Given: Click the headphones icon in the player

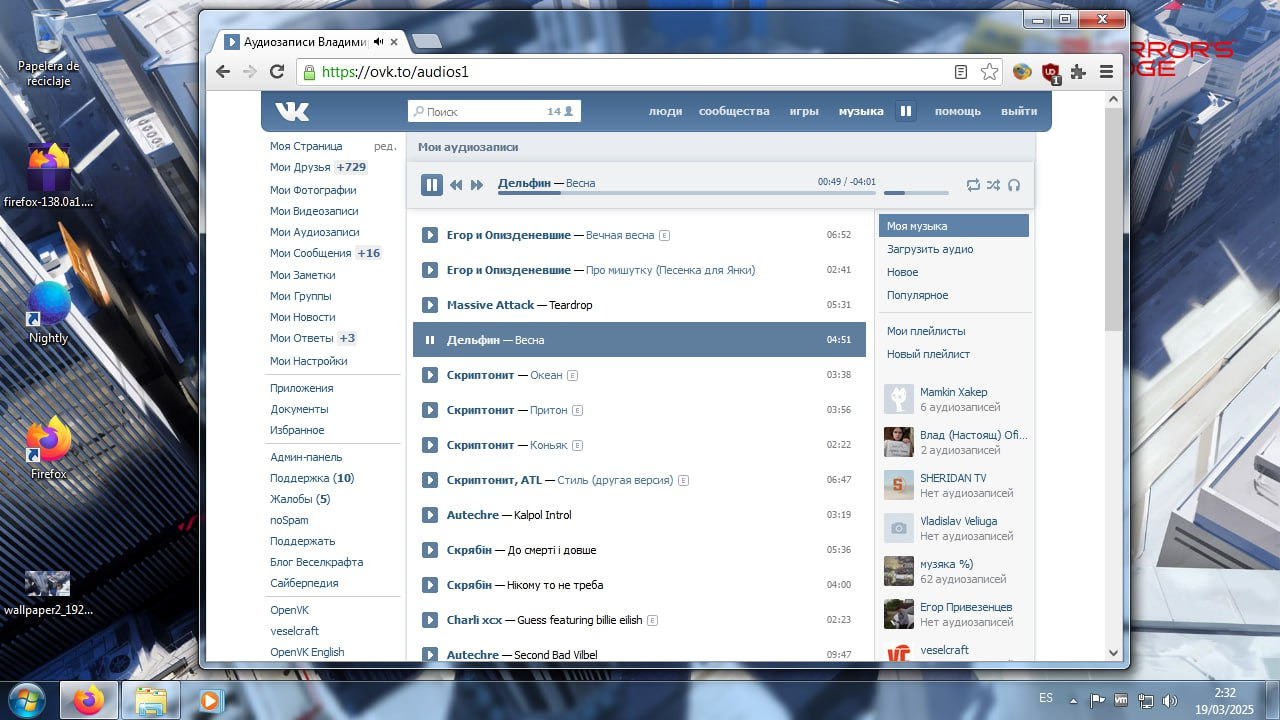Looking at the screenshot, I should click(1014, 185).
